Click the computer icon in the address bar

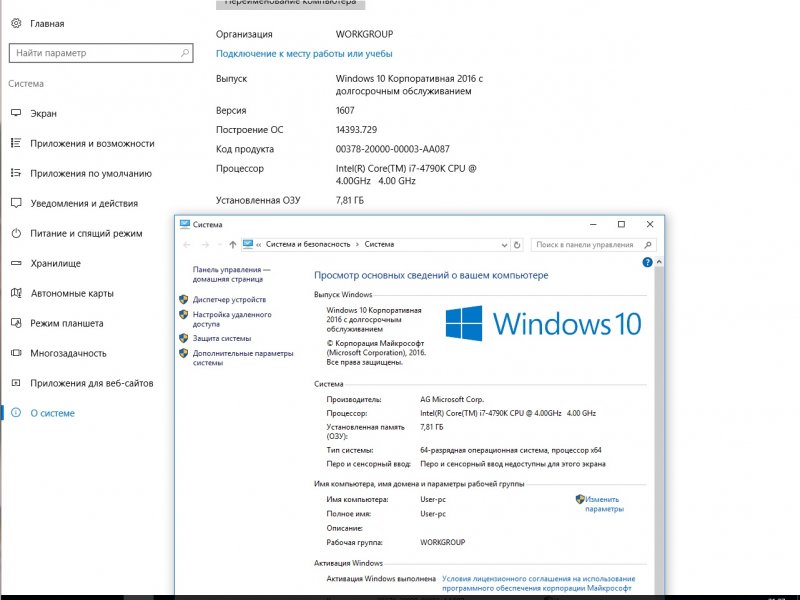tap(248, 244)
